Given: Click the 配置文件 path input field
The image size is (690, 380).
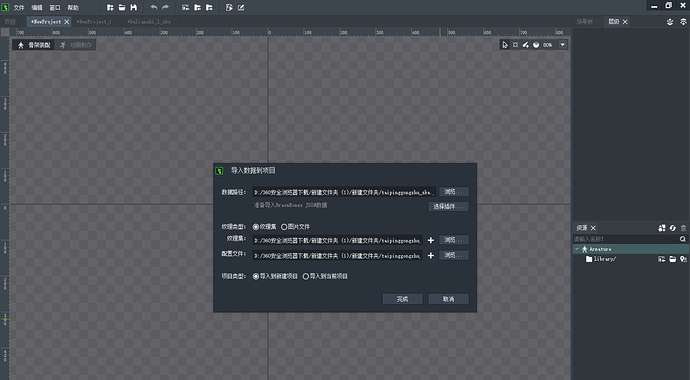Looking at the screenshot, I should (x=337, y=256).
